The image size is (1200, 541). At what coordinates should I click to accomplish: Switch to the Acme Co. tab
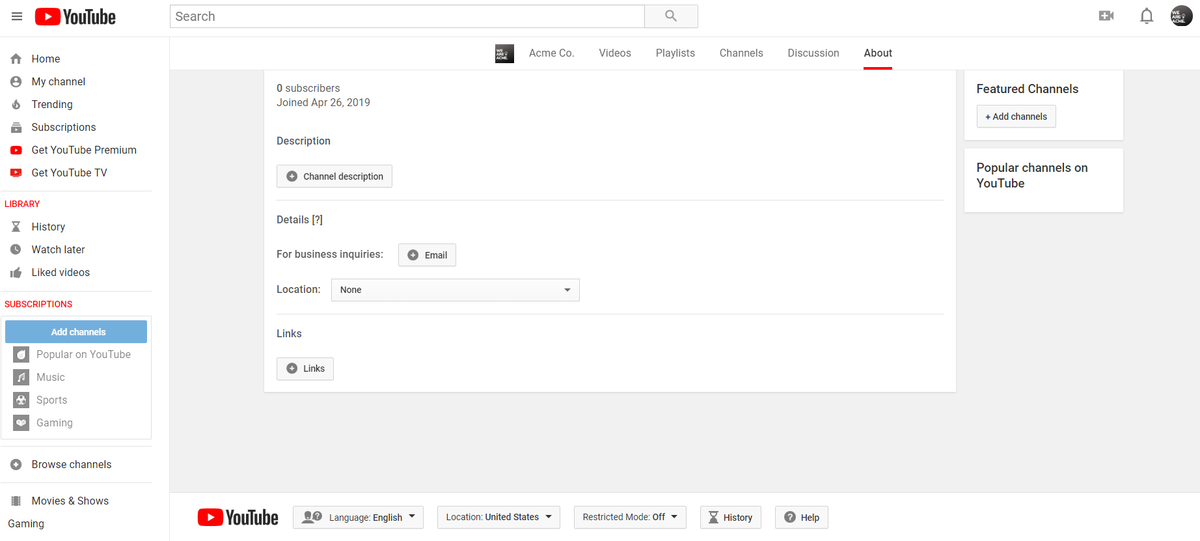click(x=551, y=53)
